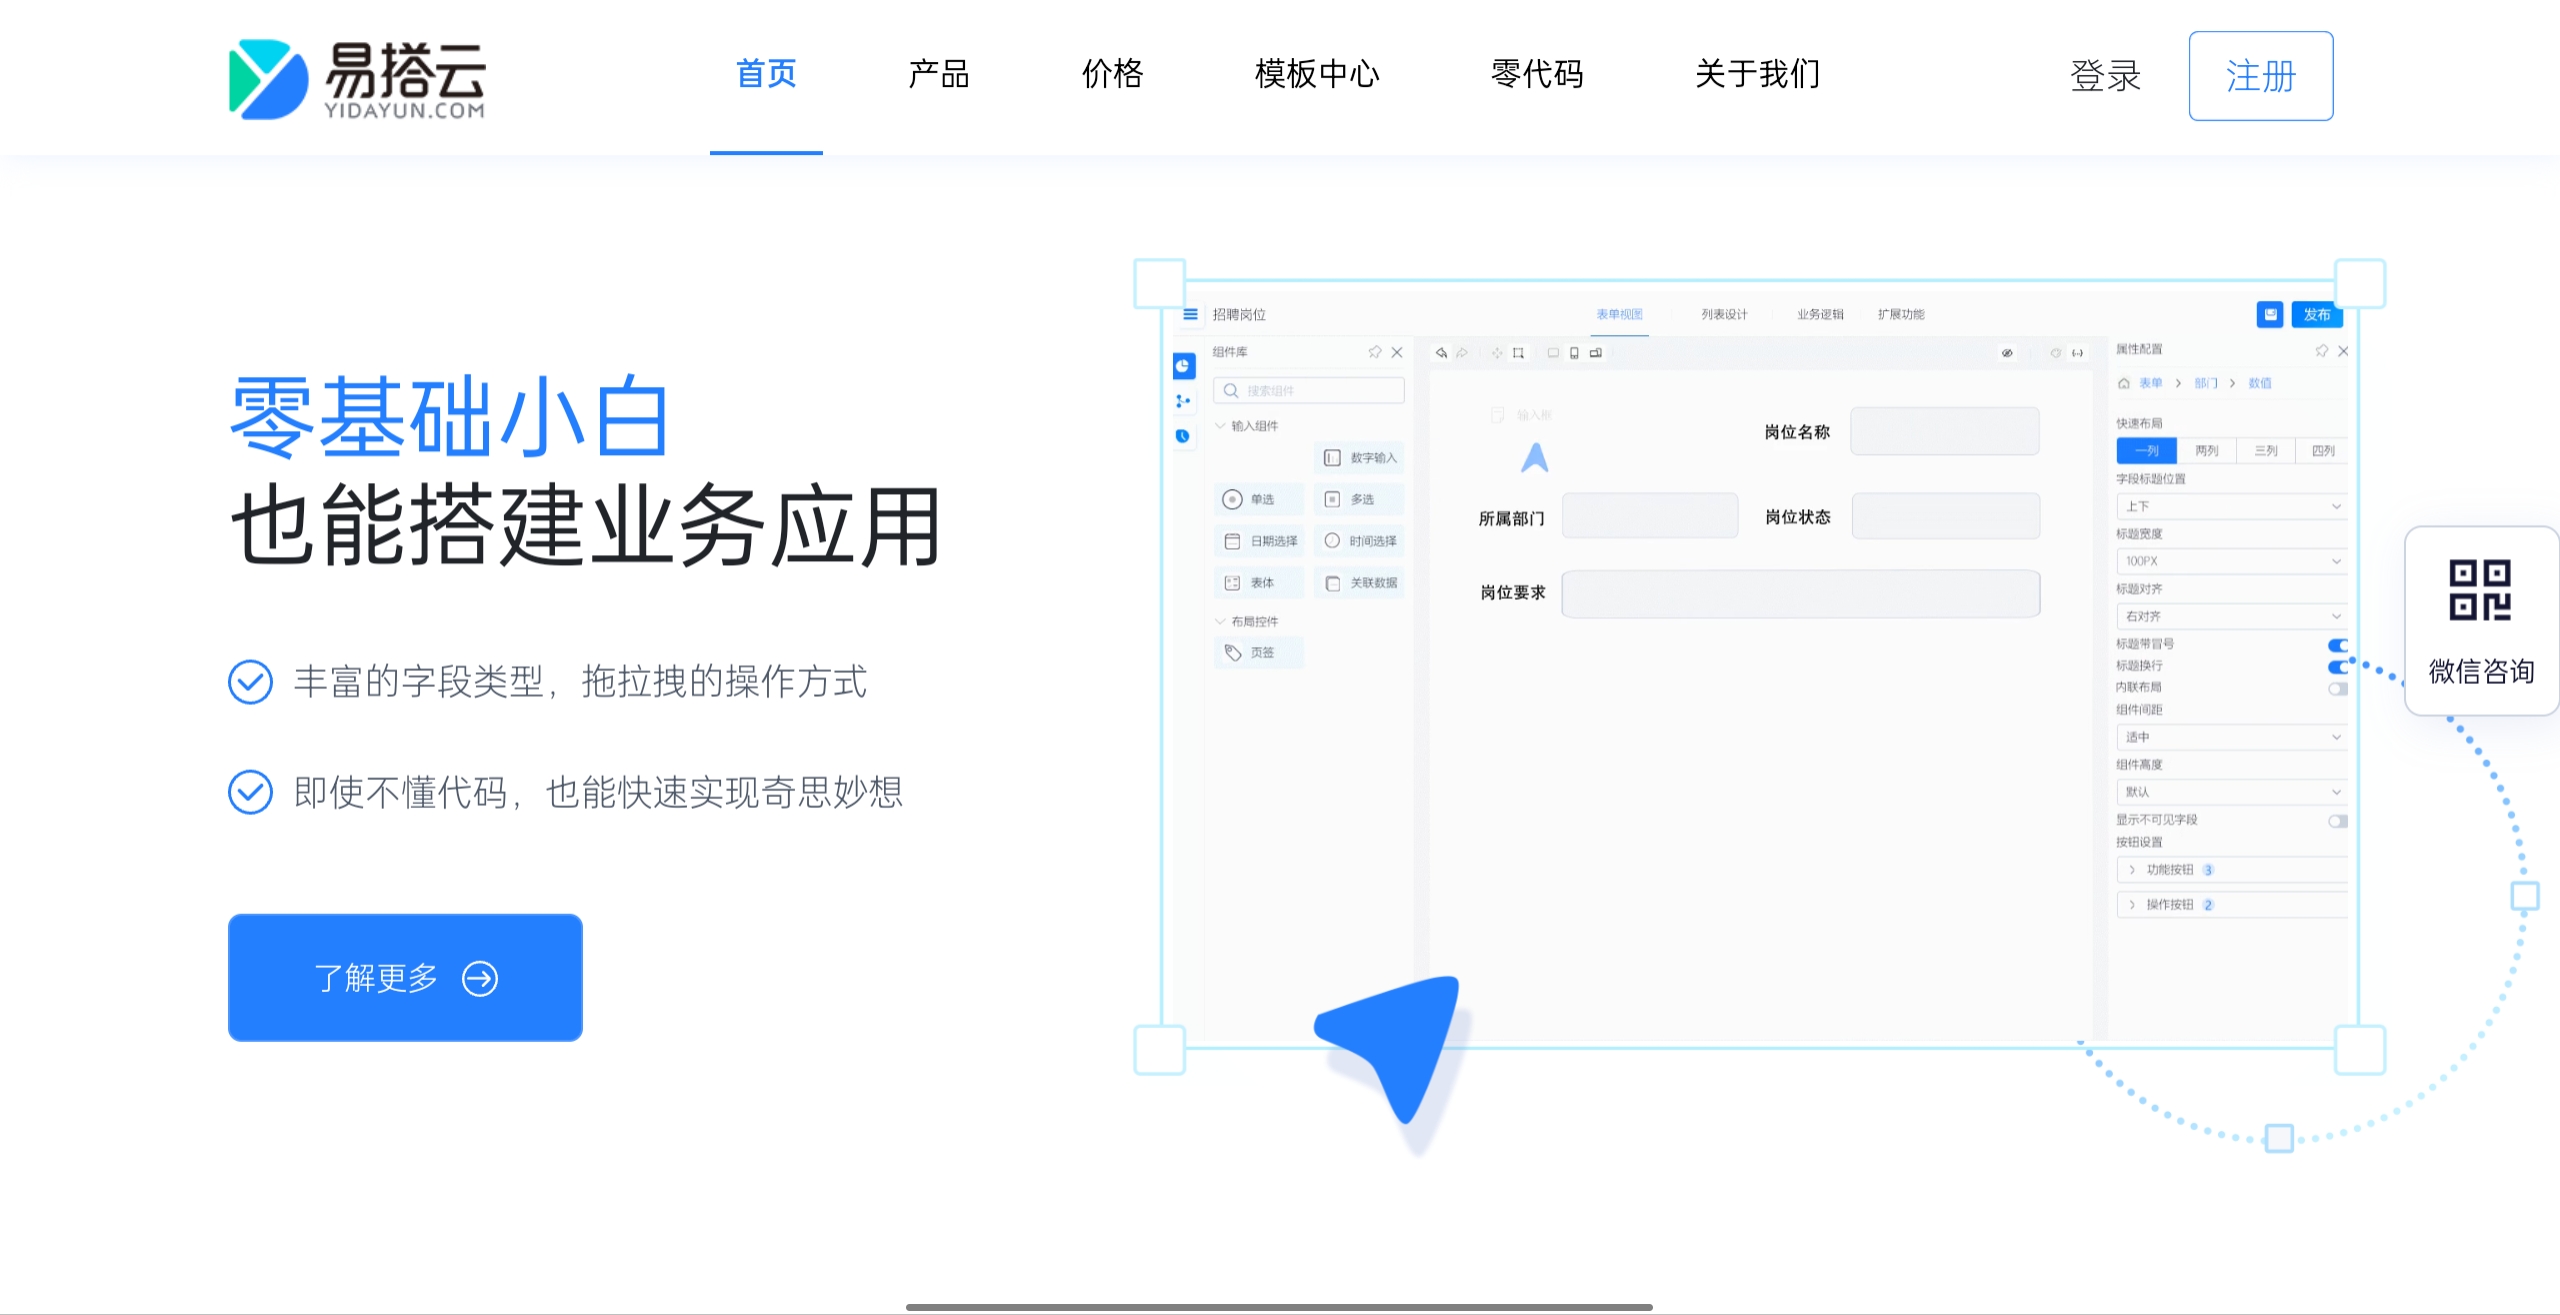Toggle the 标题换行 switch
Screen dimensions: 2560x1315
[x=2337, y=667]
